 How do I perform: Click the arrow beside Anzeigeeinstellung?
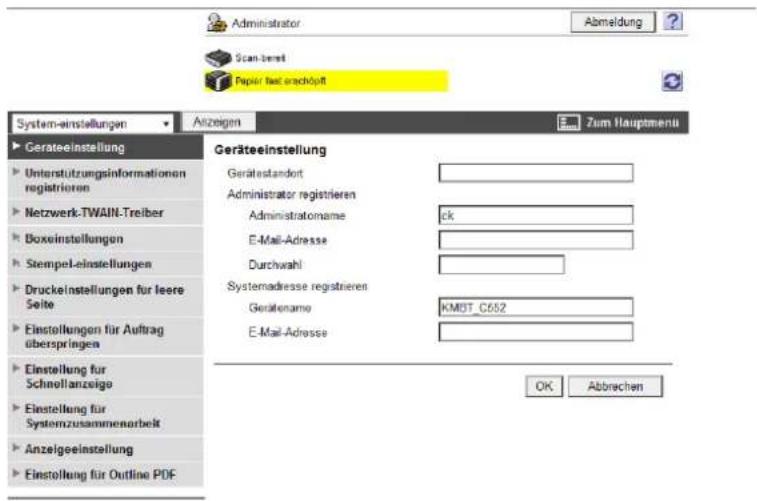tap(16, 448)
